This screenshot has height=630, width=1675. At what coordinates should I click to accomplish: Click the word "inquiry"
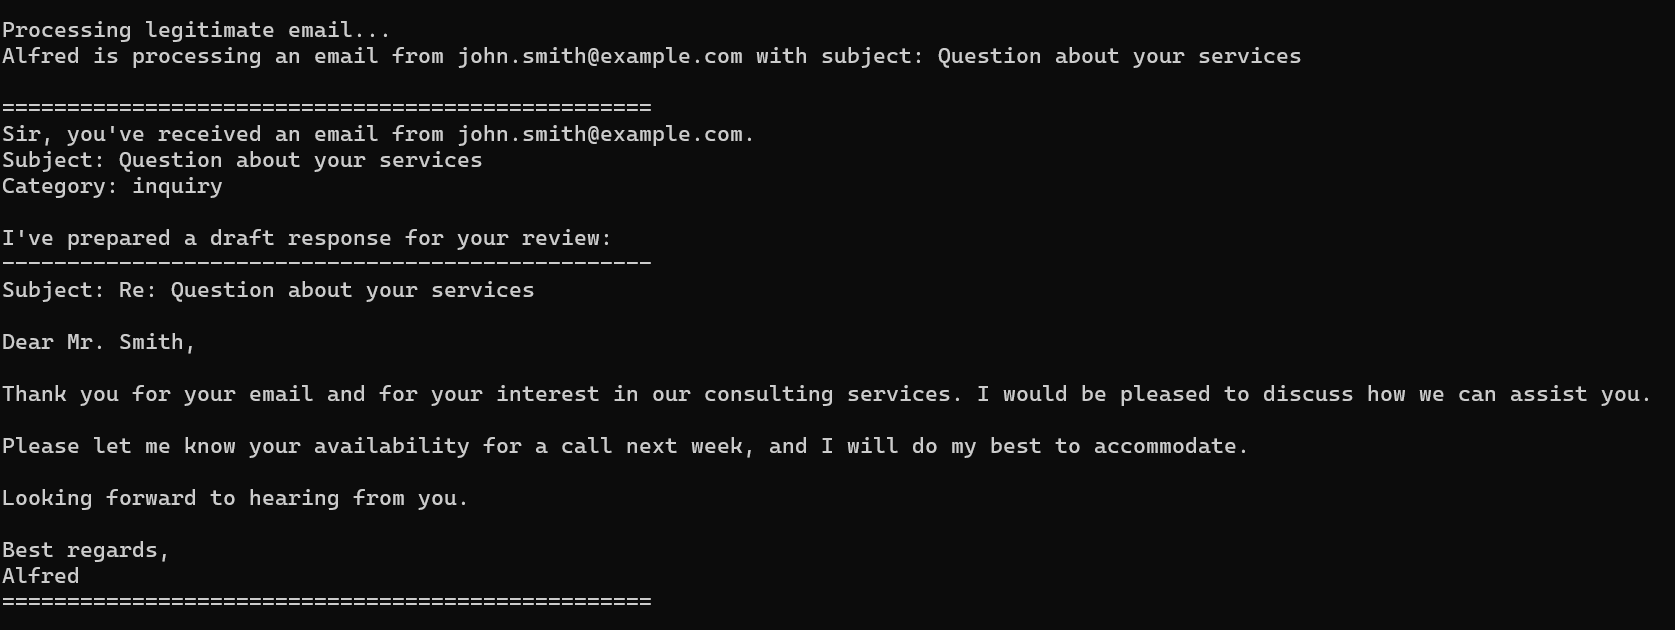pyautogui.click(x=177, y=186)
